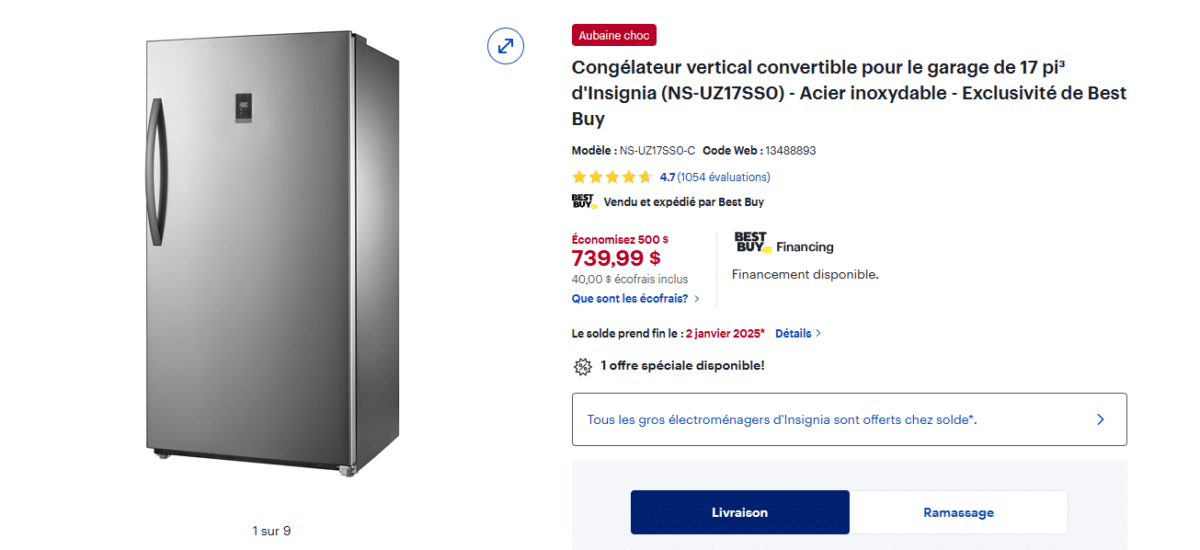Click the five-star rating icons
The height and width of the screenshot is (550, 1200).
[612, 177]
